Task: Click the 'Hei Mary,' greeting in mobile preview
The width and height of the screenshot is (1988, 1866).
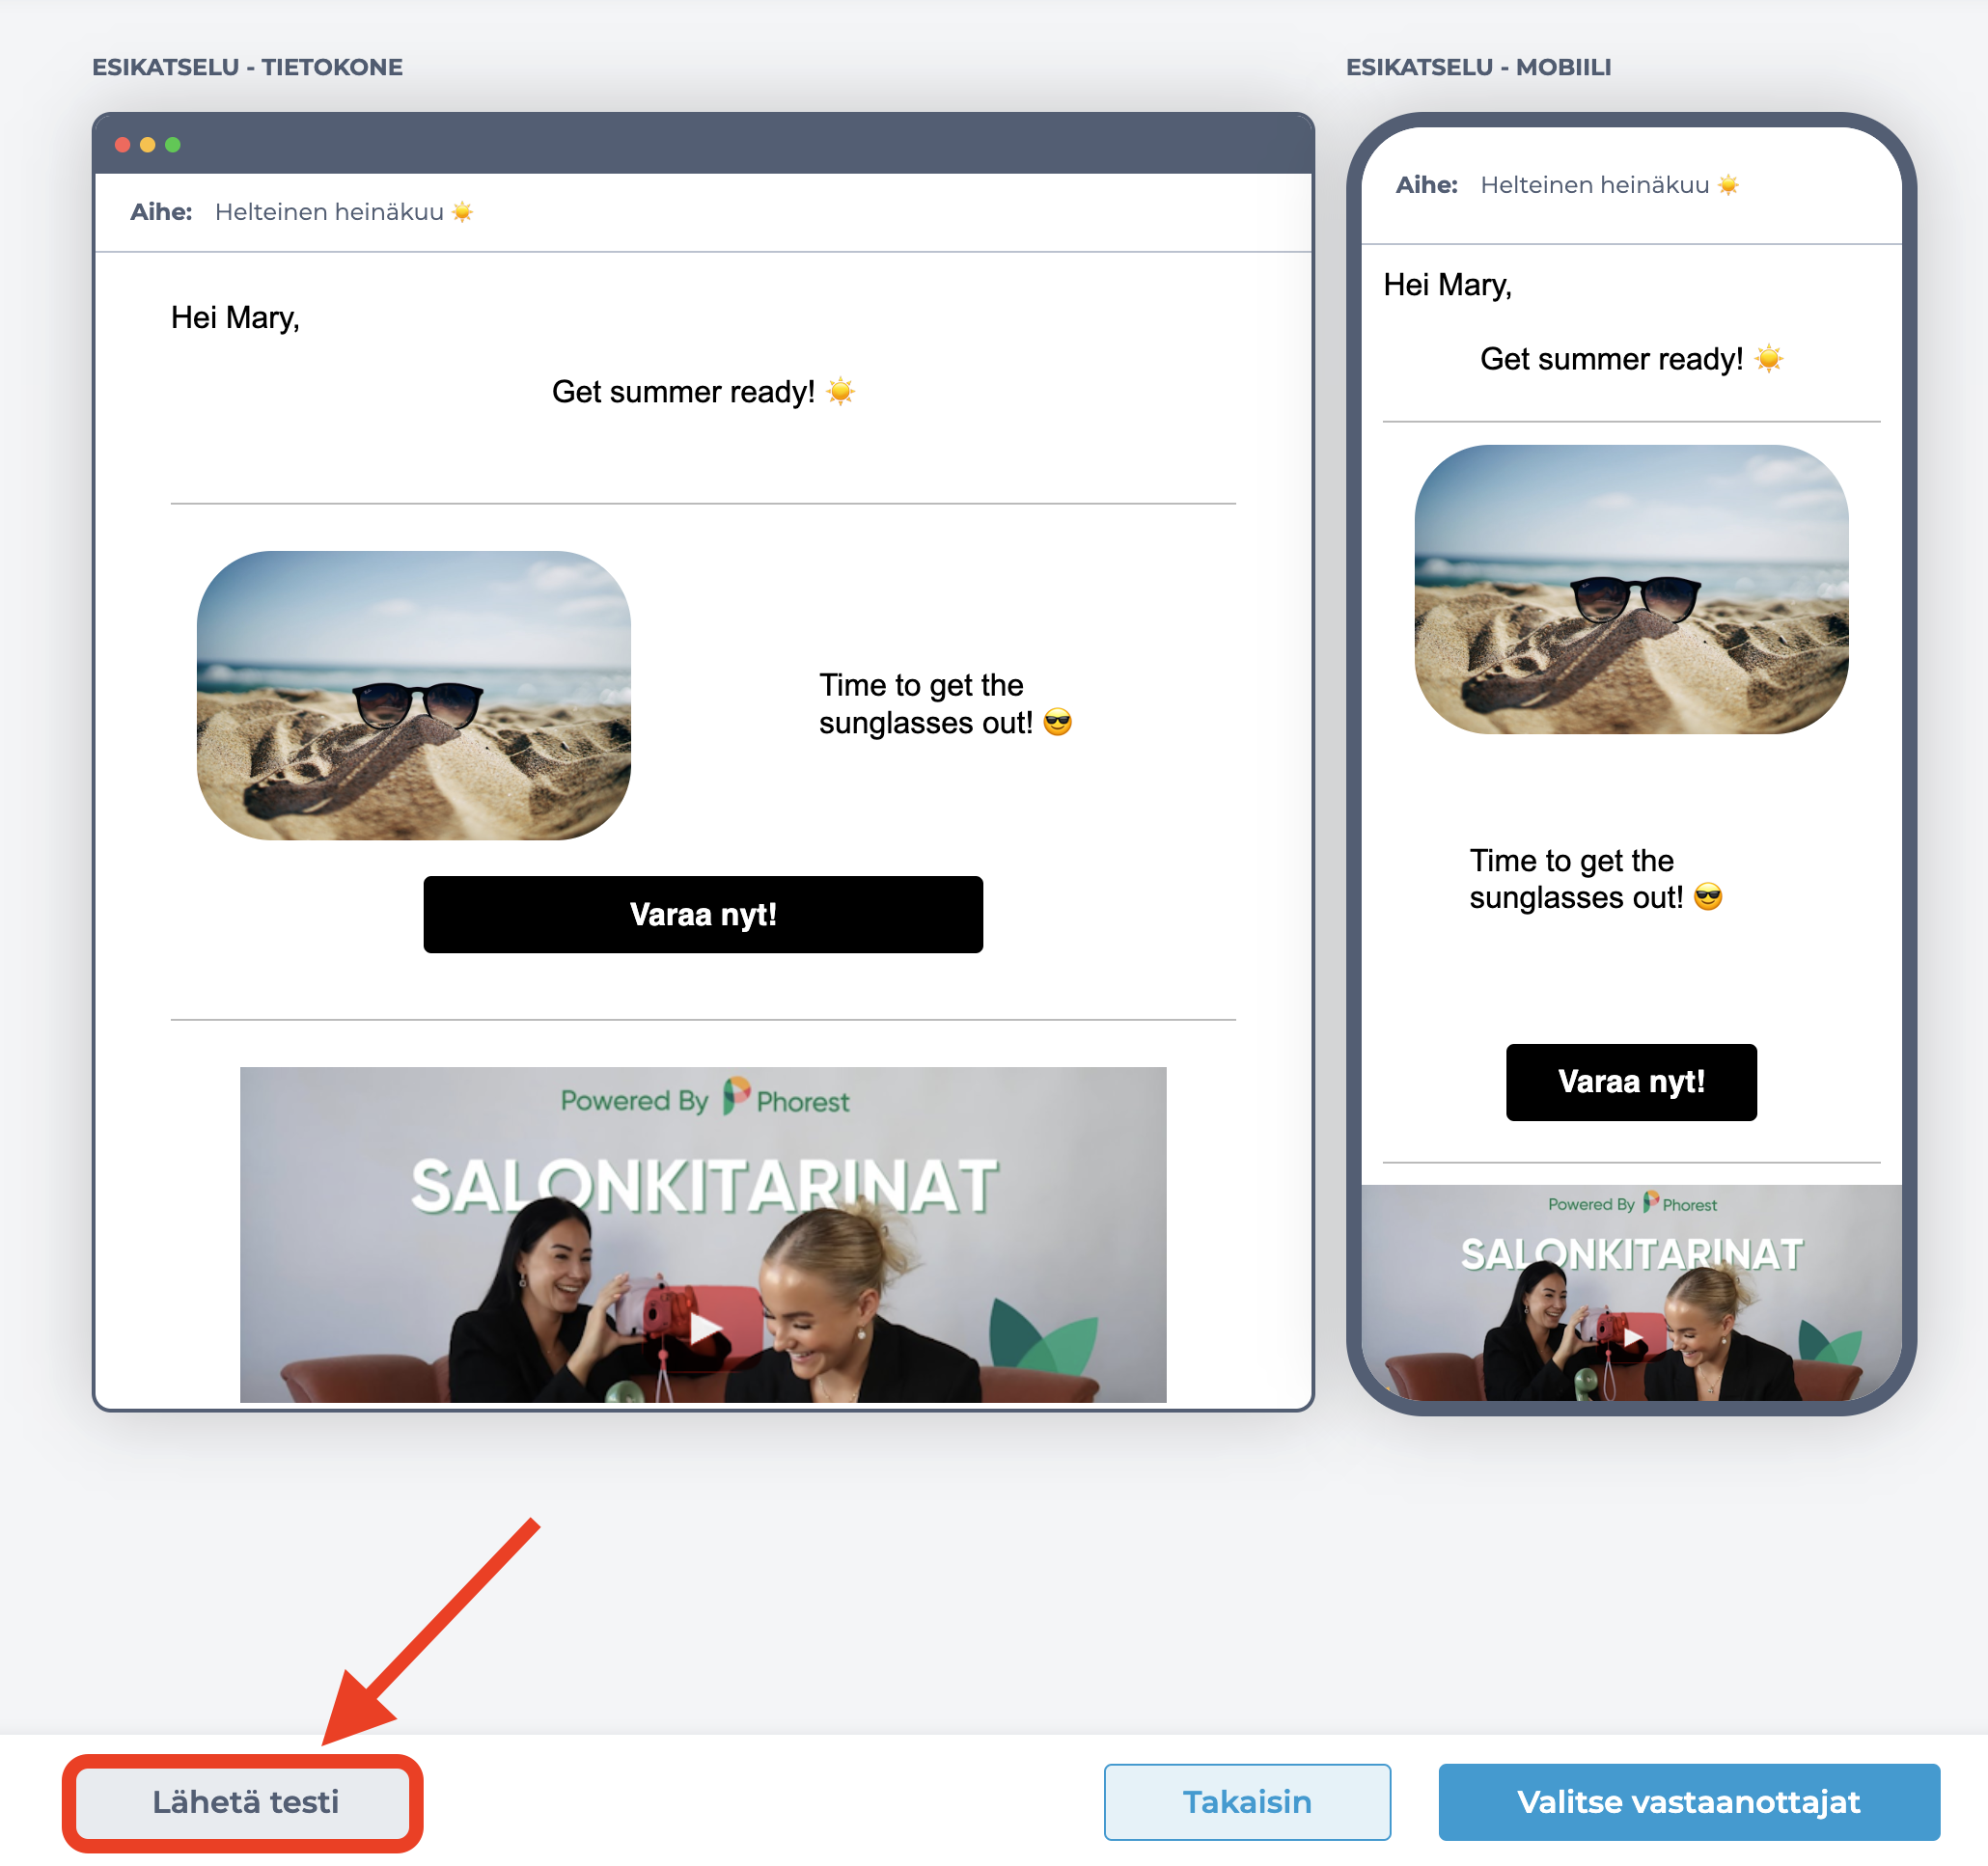Action: click(x=1447, y=285)
